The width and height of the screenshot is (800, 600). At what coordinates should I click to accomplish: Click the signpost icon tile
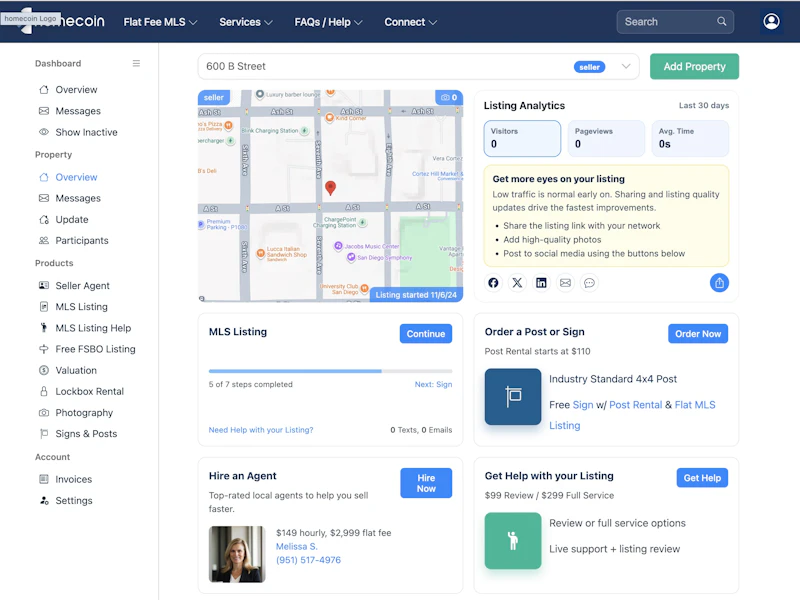[x=513, y=396]
